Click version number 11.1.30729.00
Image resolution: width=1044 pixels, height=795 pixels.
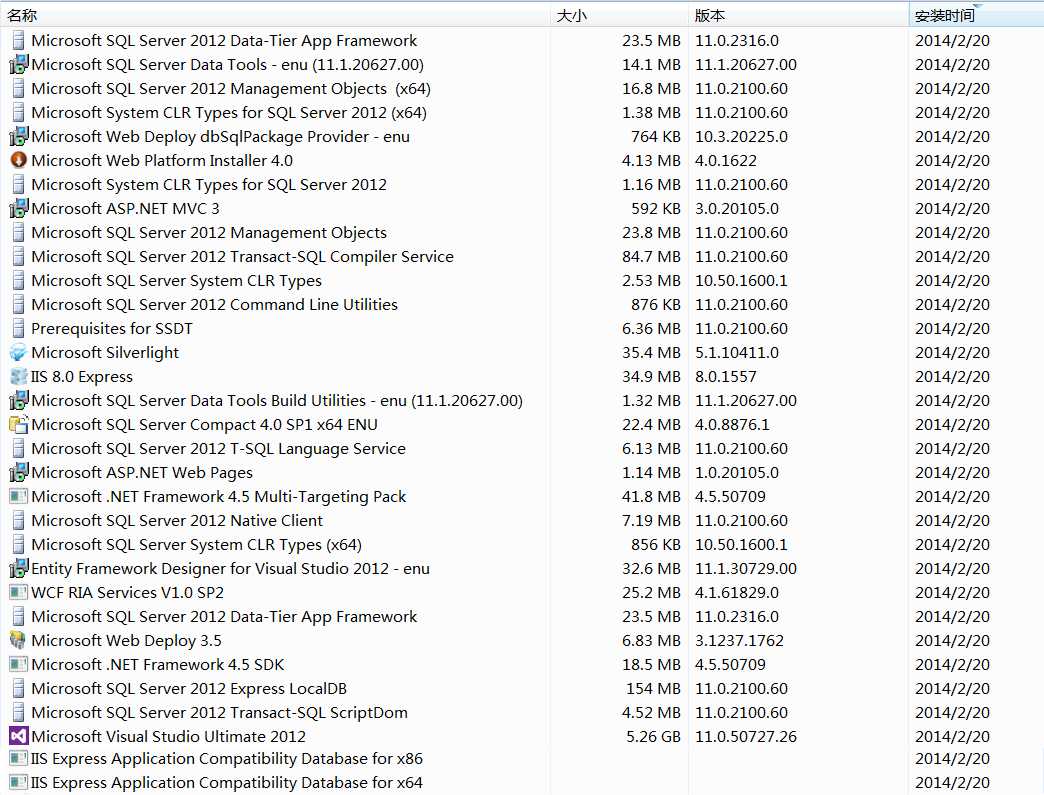click(x=746, y=568)
